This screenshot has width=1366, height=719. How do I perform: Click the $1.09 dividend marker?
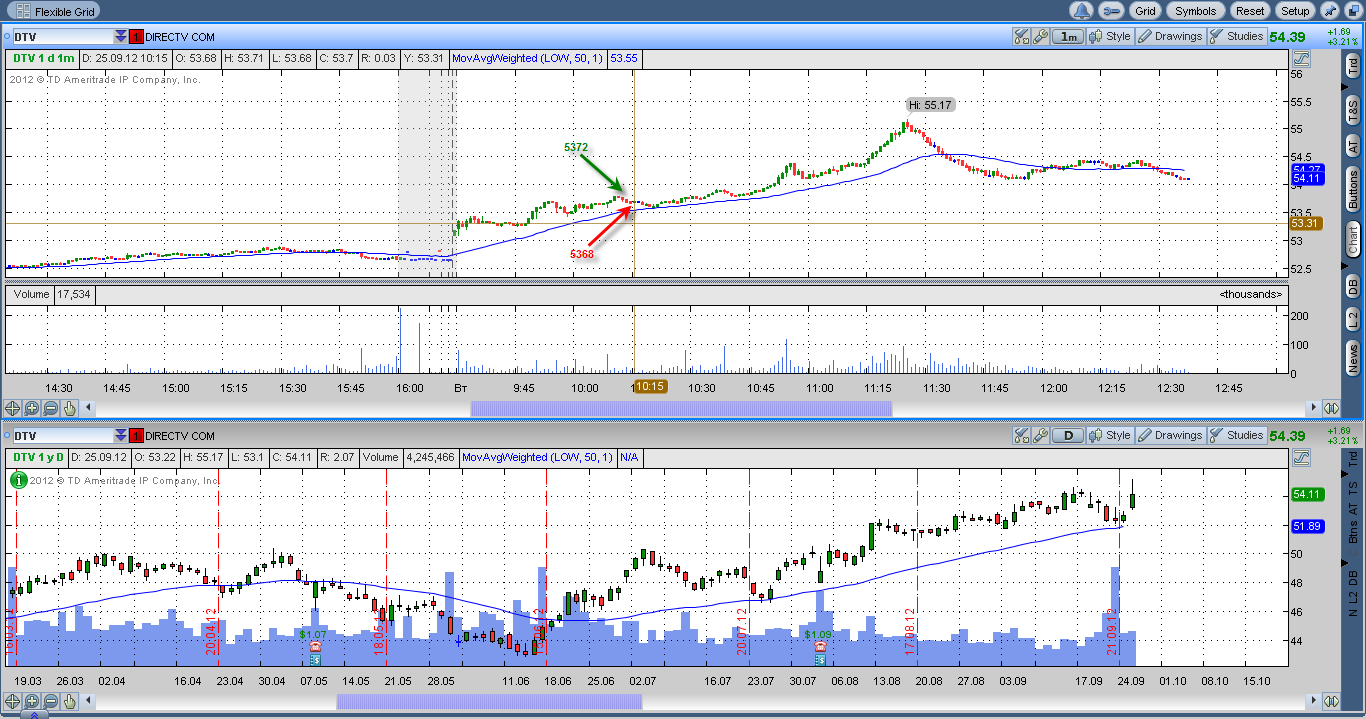pos(818,634)
